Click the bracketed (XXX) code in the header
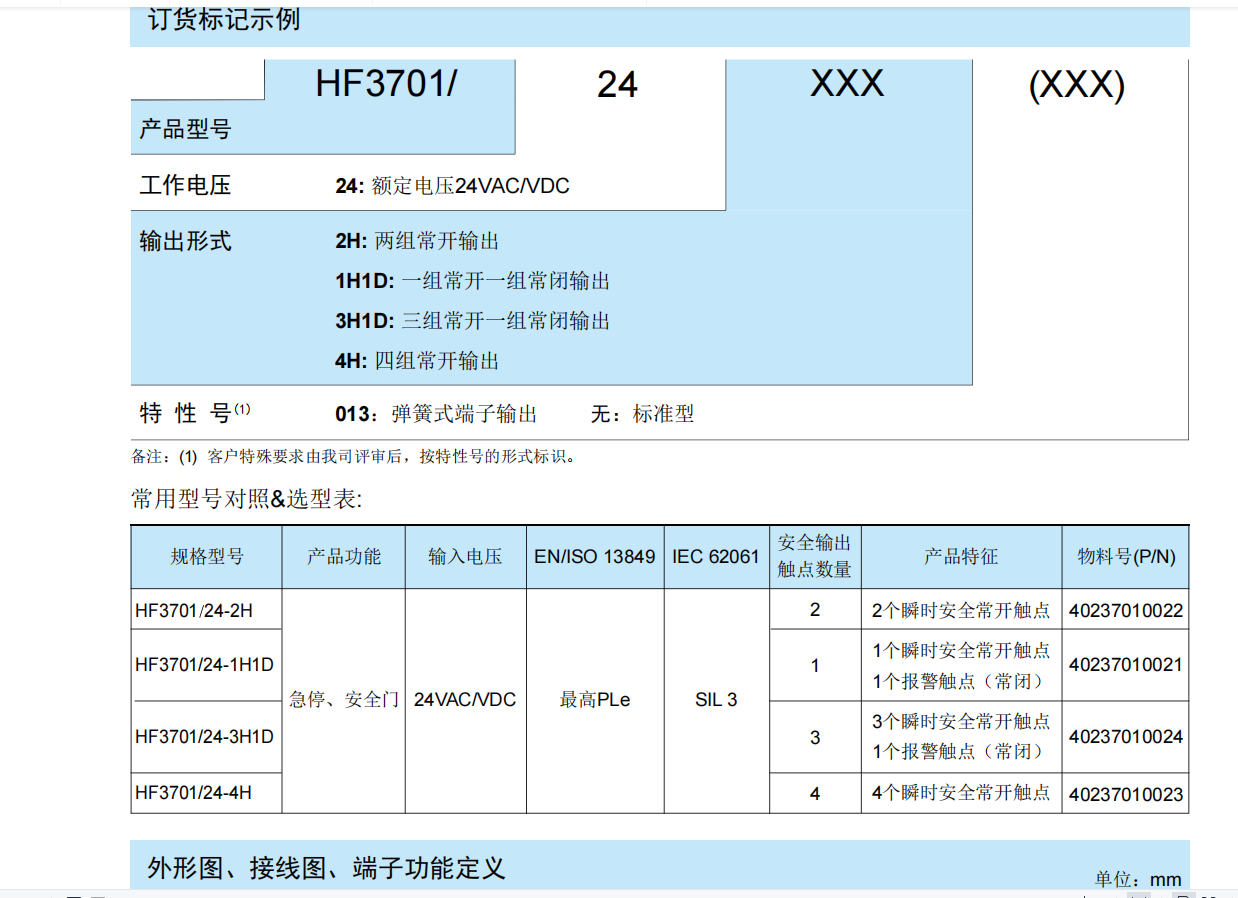 [1077, 86]
